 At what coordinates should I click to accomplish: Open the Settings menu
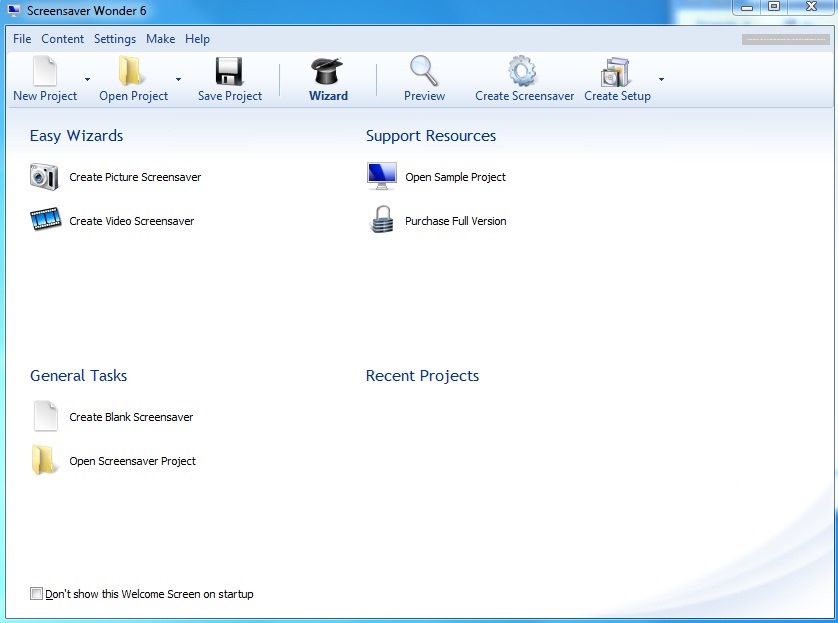pos(115,39)
